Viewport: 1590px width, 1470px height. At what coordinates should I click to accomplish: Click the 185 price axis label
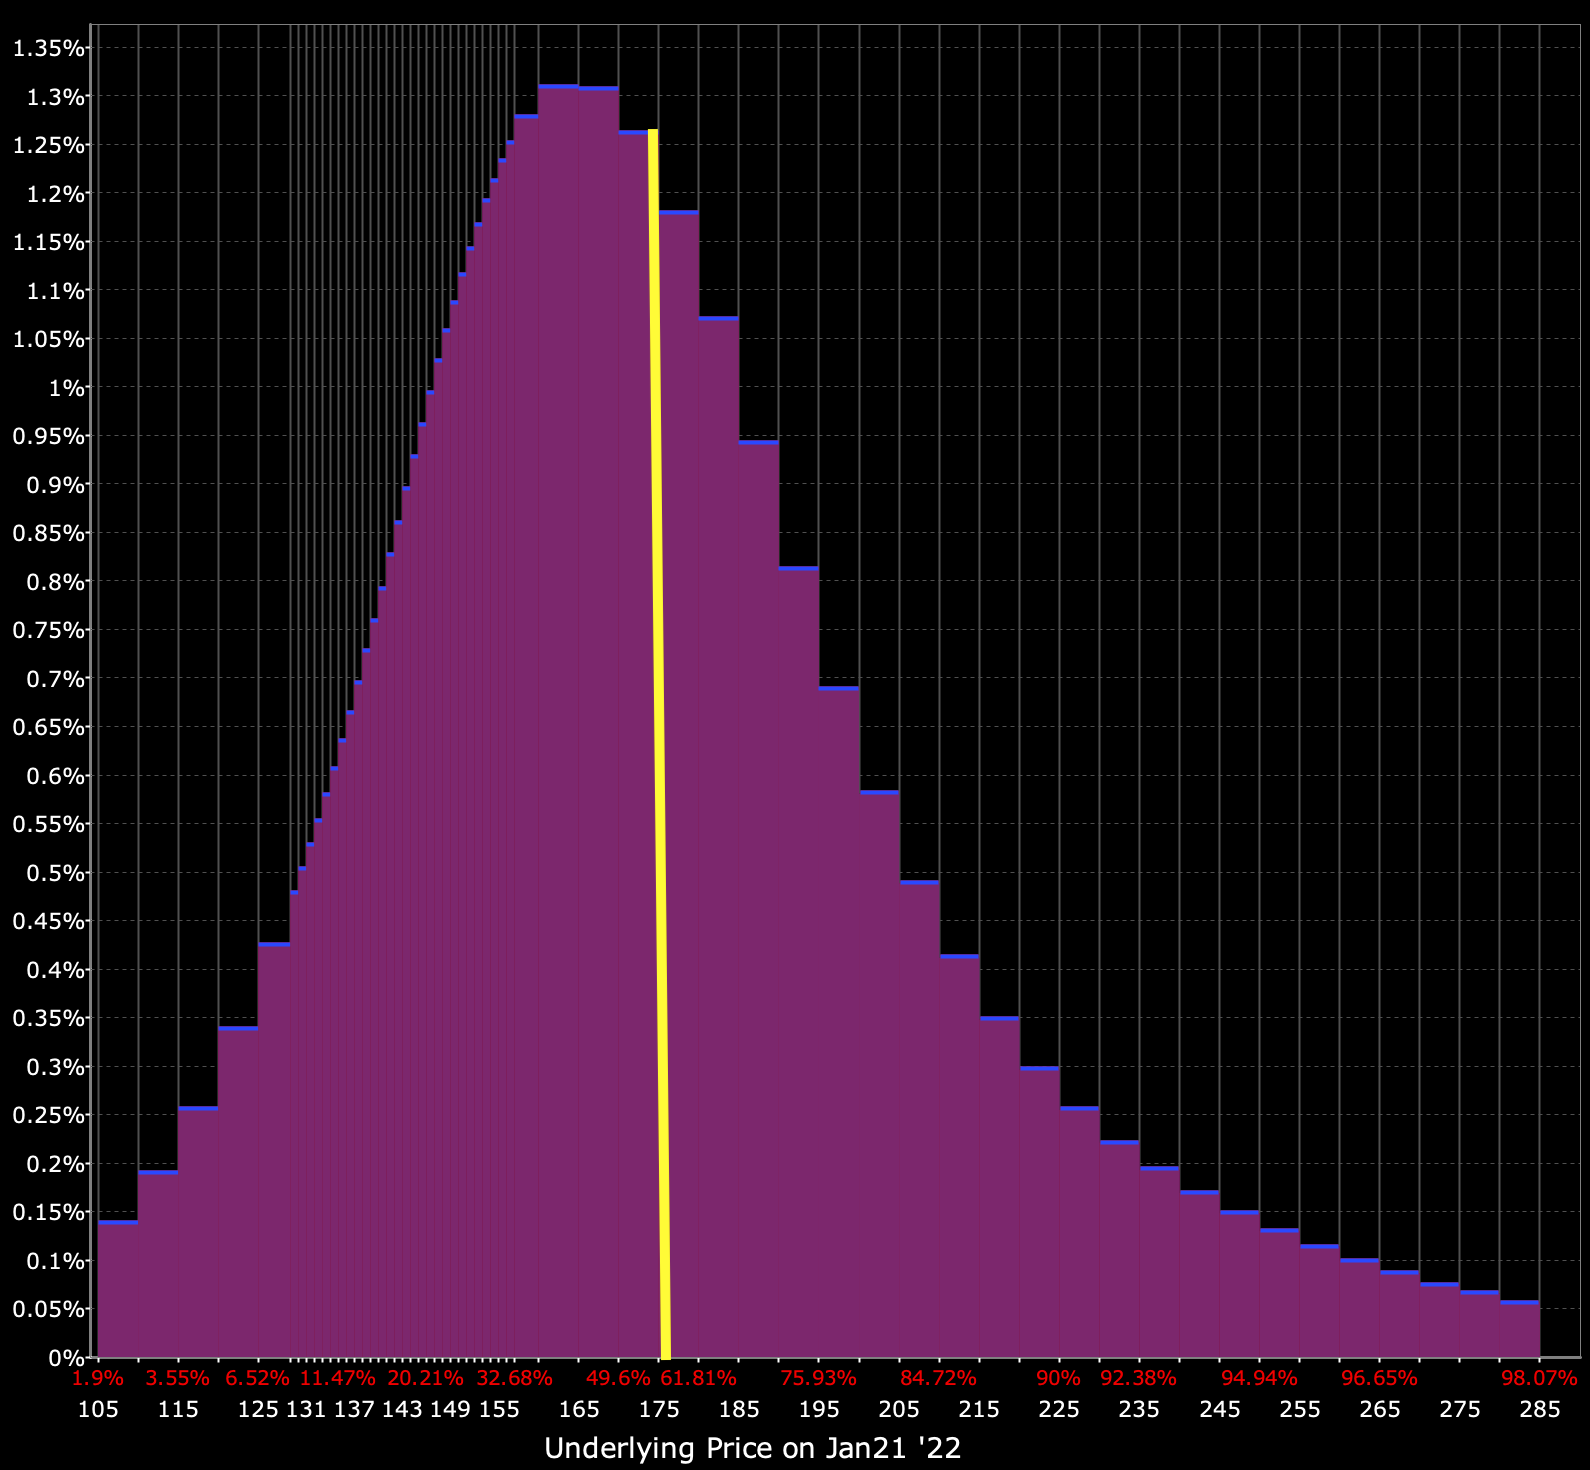tap(739, 1409)
